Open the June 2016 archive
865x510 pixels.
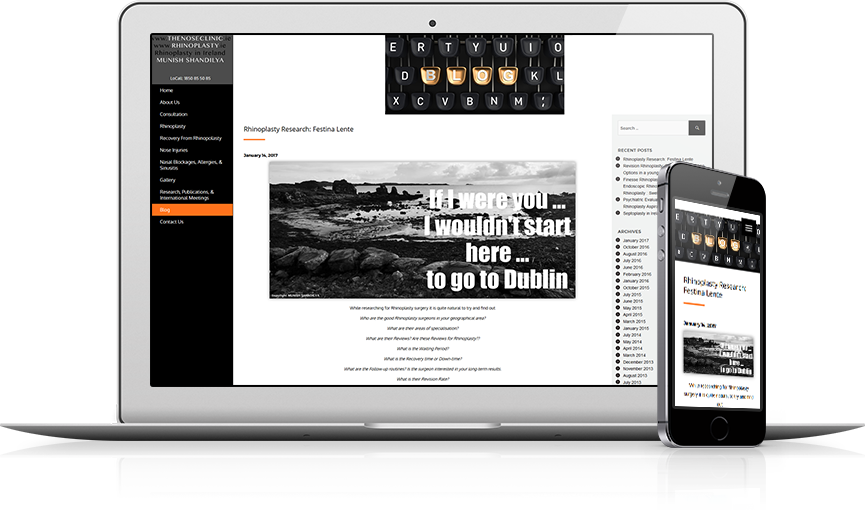coord(633,268)
